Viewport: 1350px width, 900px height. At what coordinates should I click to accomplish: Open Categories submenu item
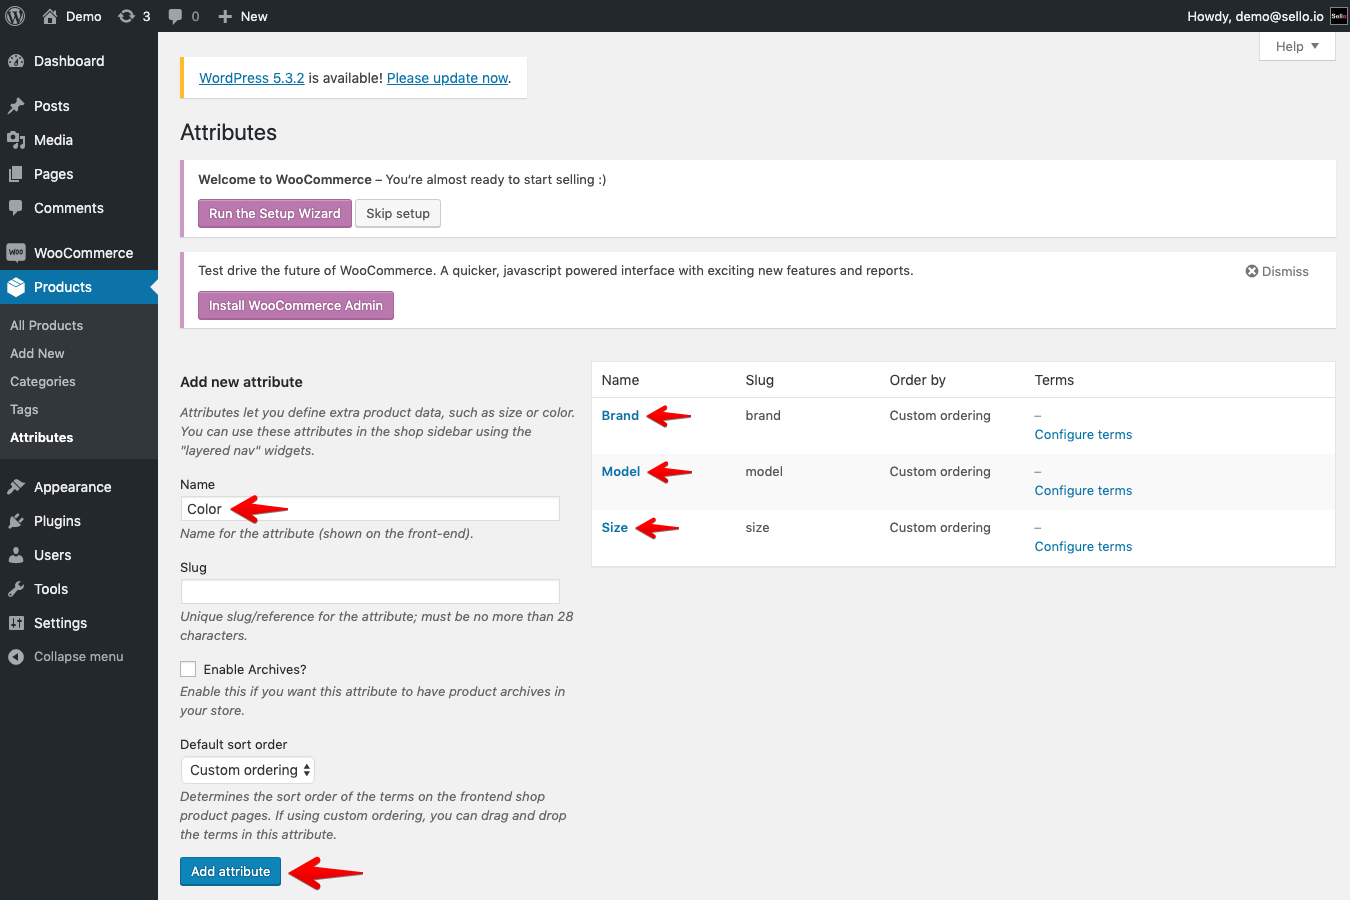(x=43, y=381)
